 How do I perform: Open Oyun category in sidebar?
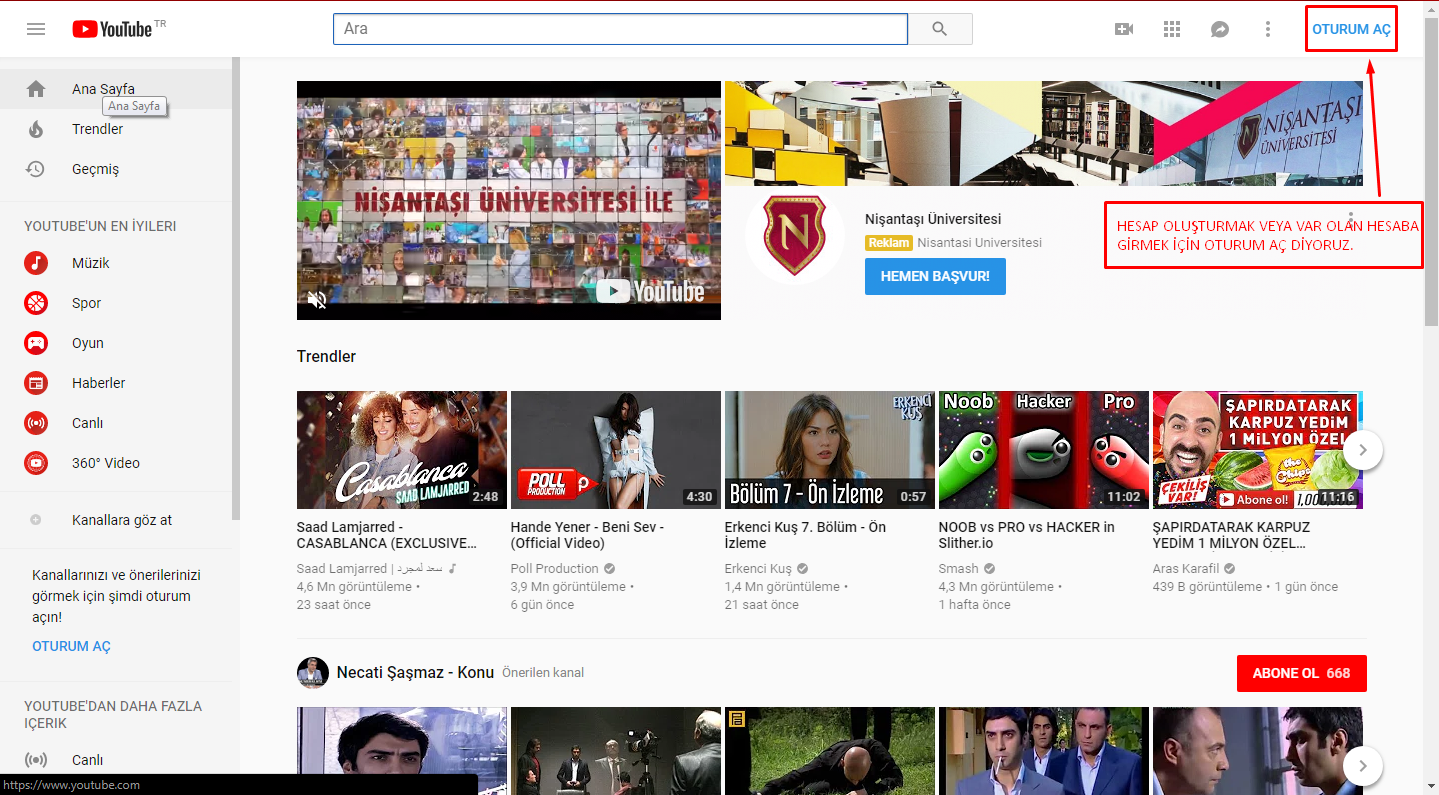click(x=116, y=343)
